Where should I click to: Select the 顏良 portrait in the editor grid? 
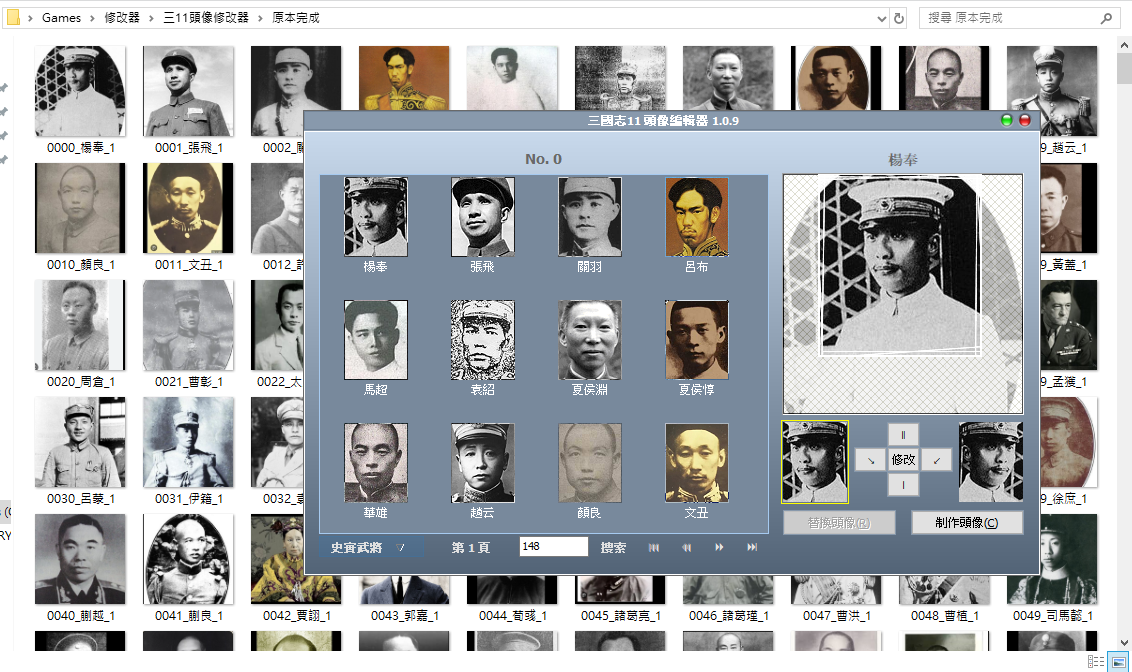click(x=590, y=463)
